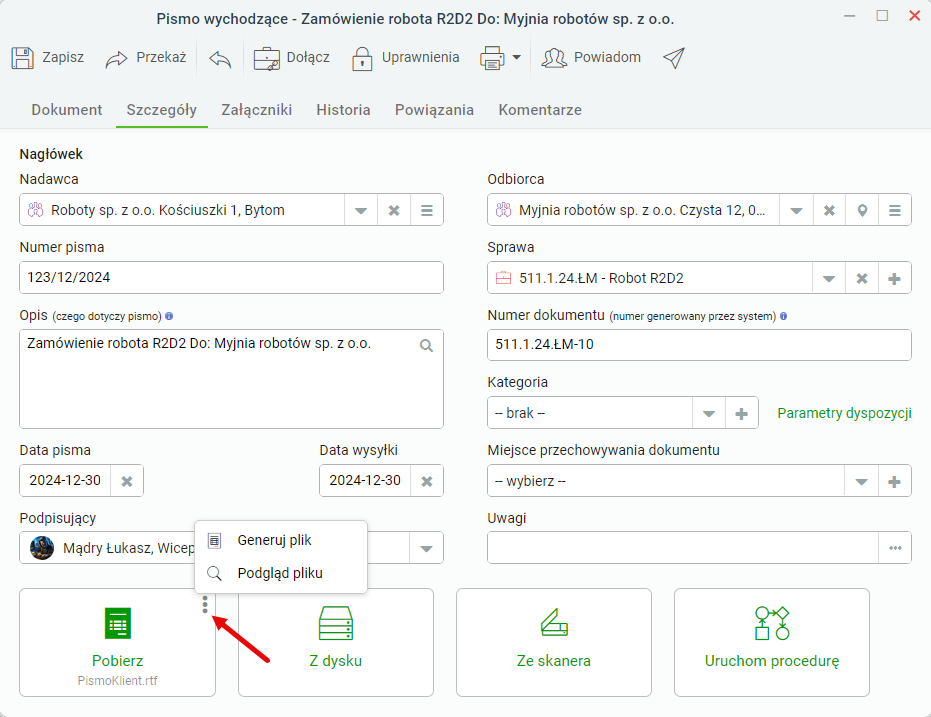This screenshot has height=717, width=931.
Task: Expand the Sprawa dropdown
Action: (x=829, y=278)
